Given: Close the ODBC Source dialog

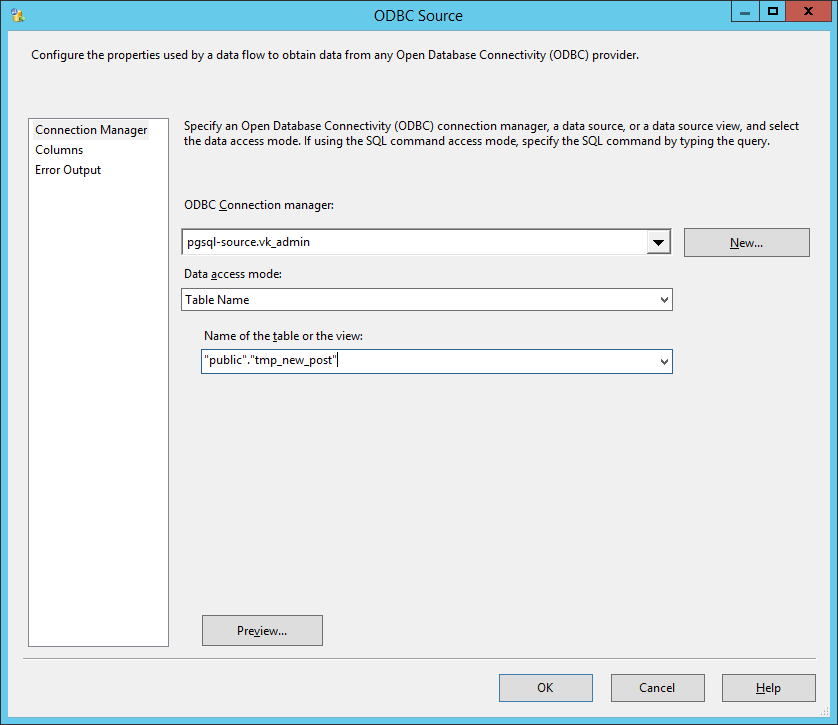Looking at the screenshot, I should coord(808,11).
